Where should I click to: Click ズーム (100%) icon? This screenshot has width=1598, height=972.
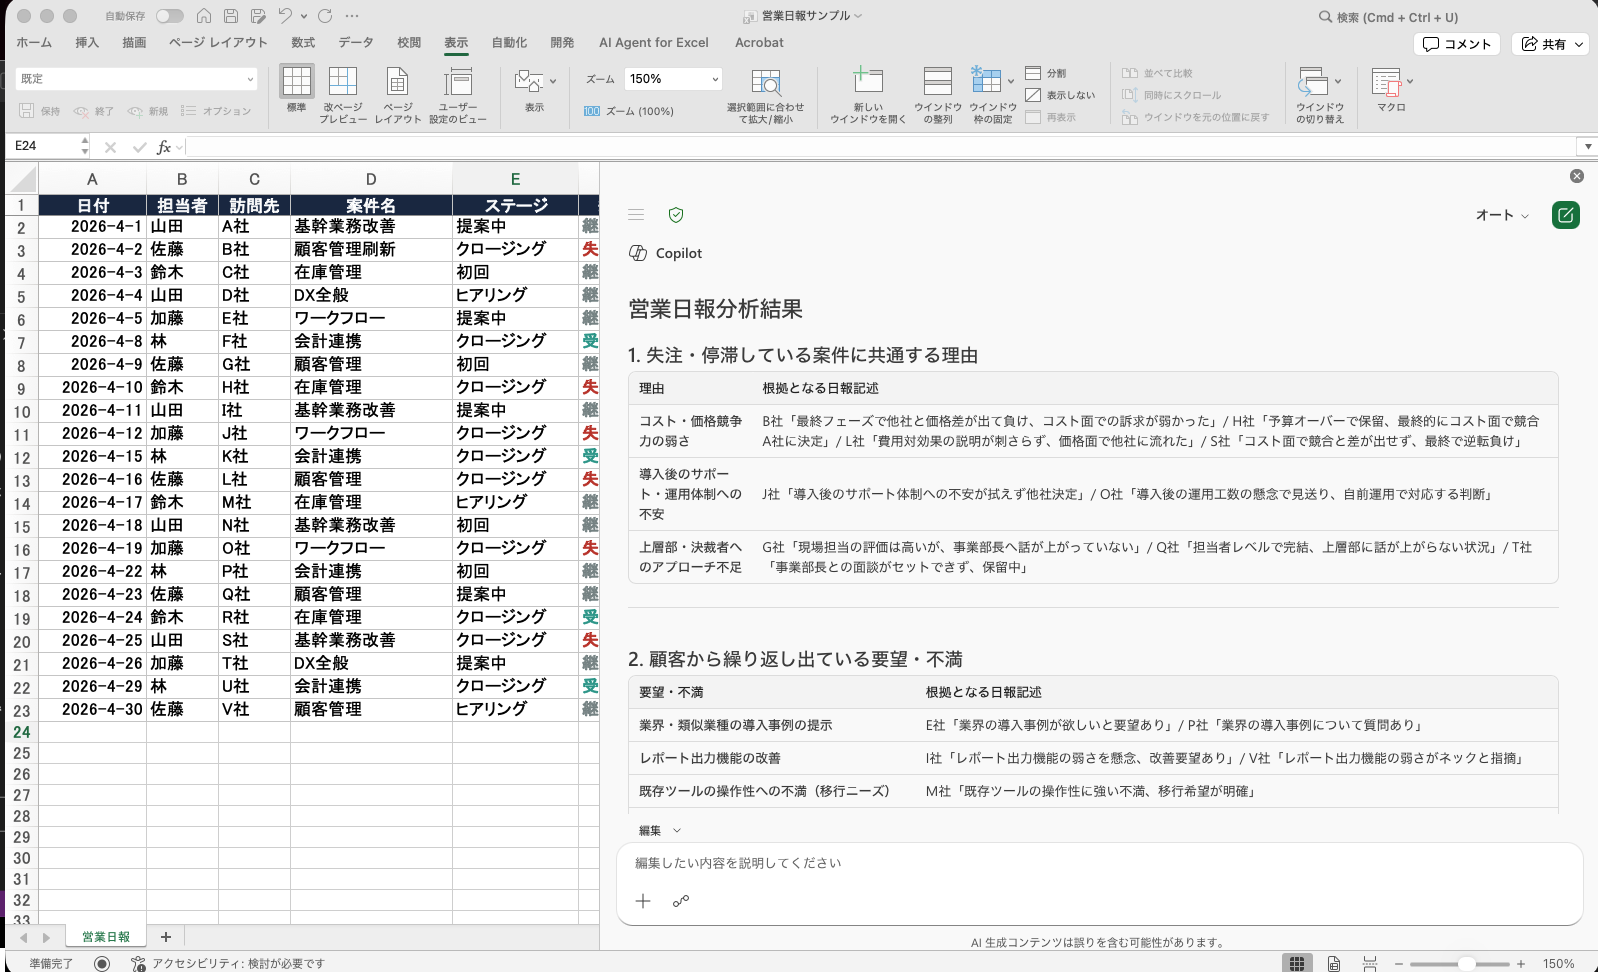tap(592, 111)
